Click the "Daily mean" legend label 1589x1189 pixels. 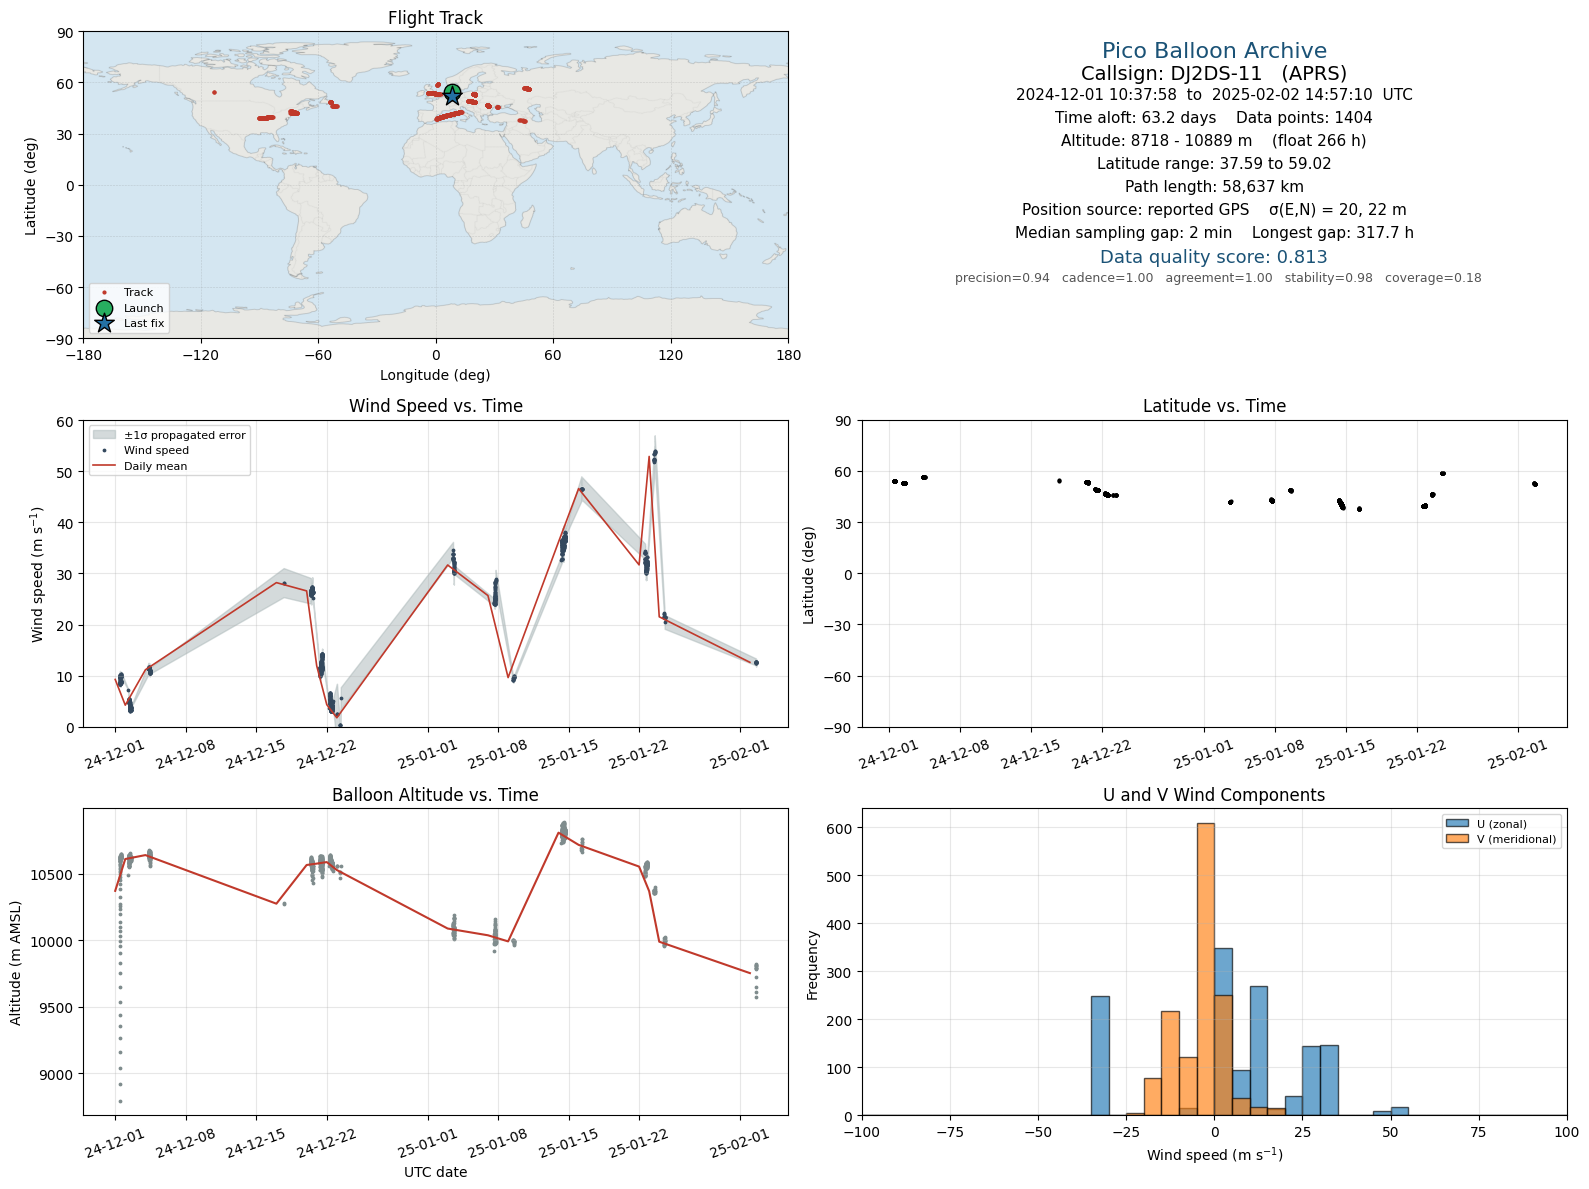(156, 466)
